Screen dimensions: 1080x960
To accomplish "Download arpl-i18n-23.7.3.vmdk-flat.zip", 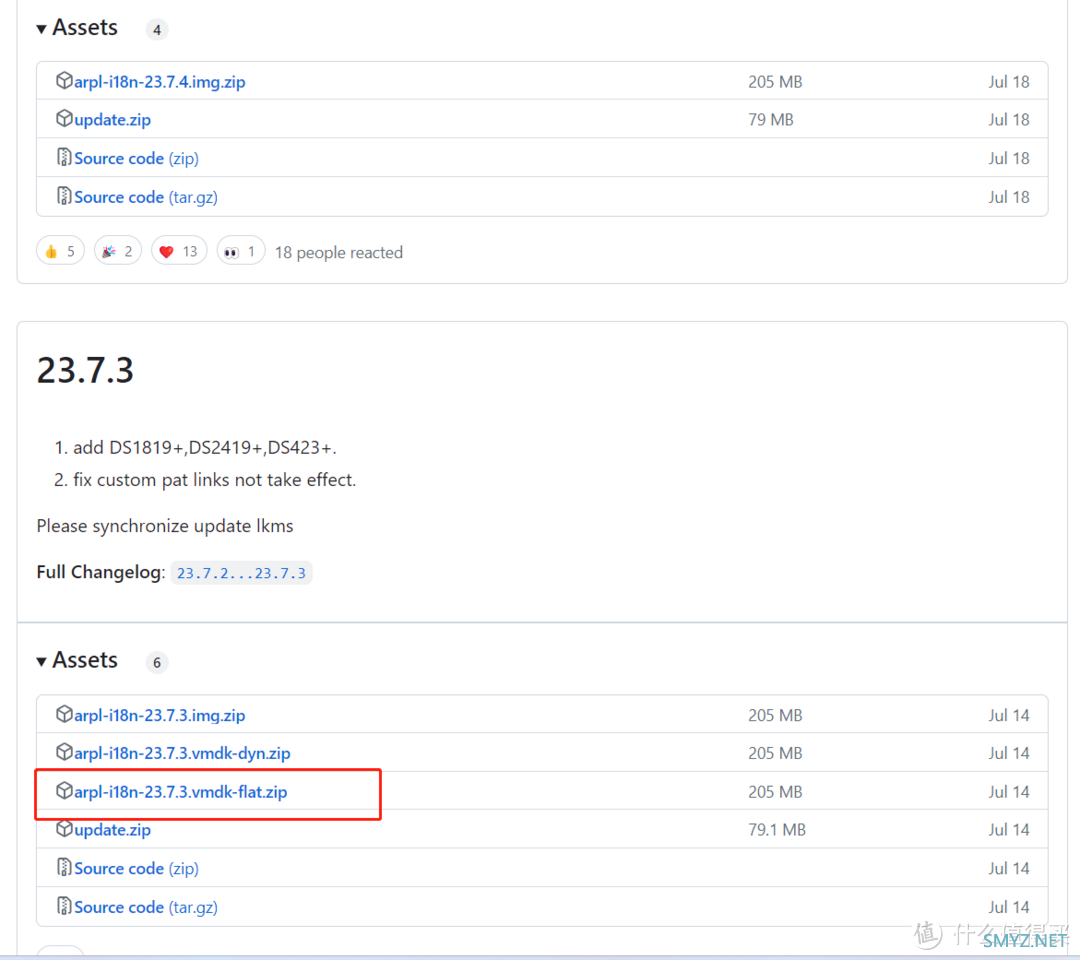I will (x=180, y=792).
